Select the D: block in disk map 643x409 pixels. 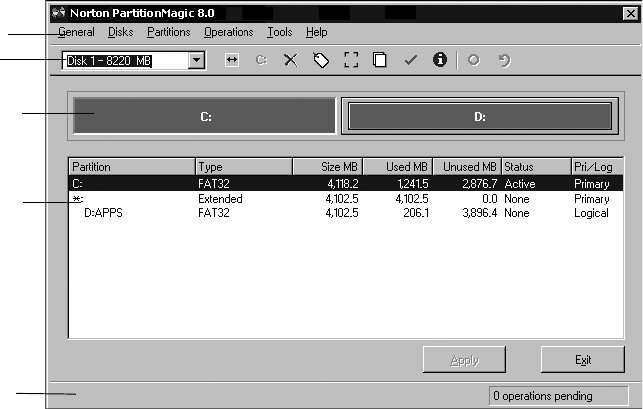coord(480,116)
